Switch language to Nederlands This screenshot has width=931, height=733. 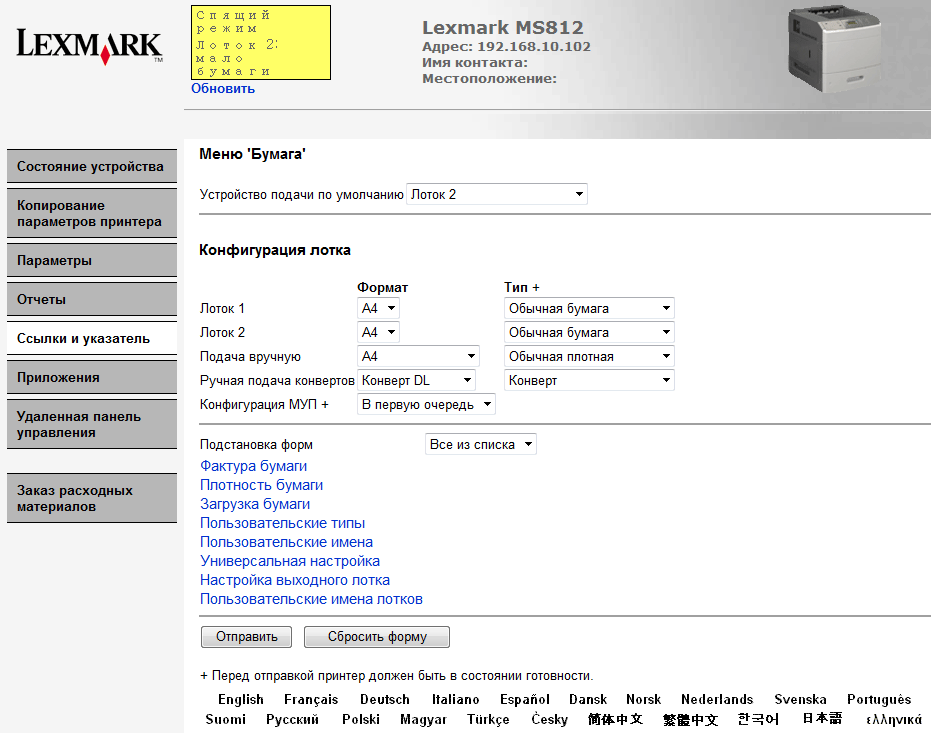[x=717, y=699]
